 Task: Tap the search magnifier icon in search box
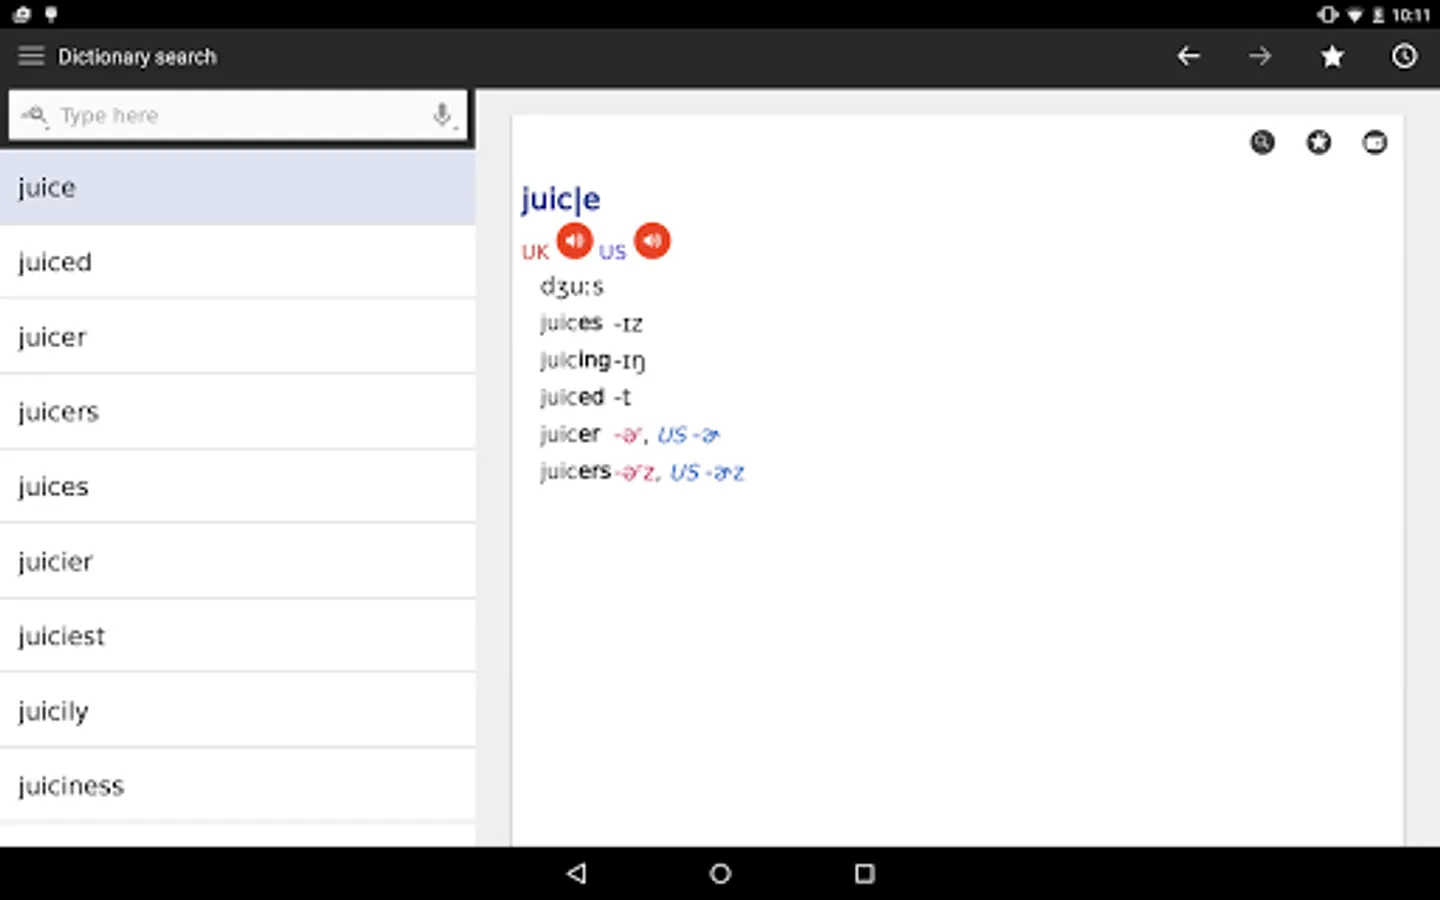(35, 115)
